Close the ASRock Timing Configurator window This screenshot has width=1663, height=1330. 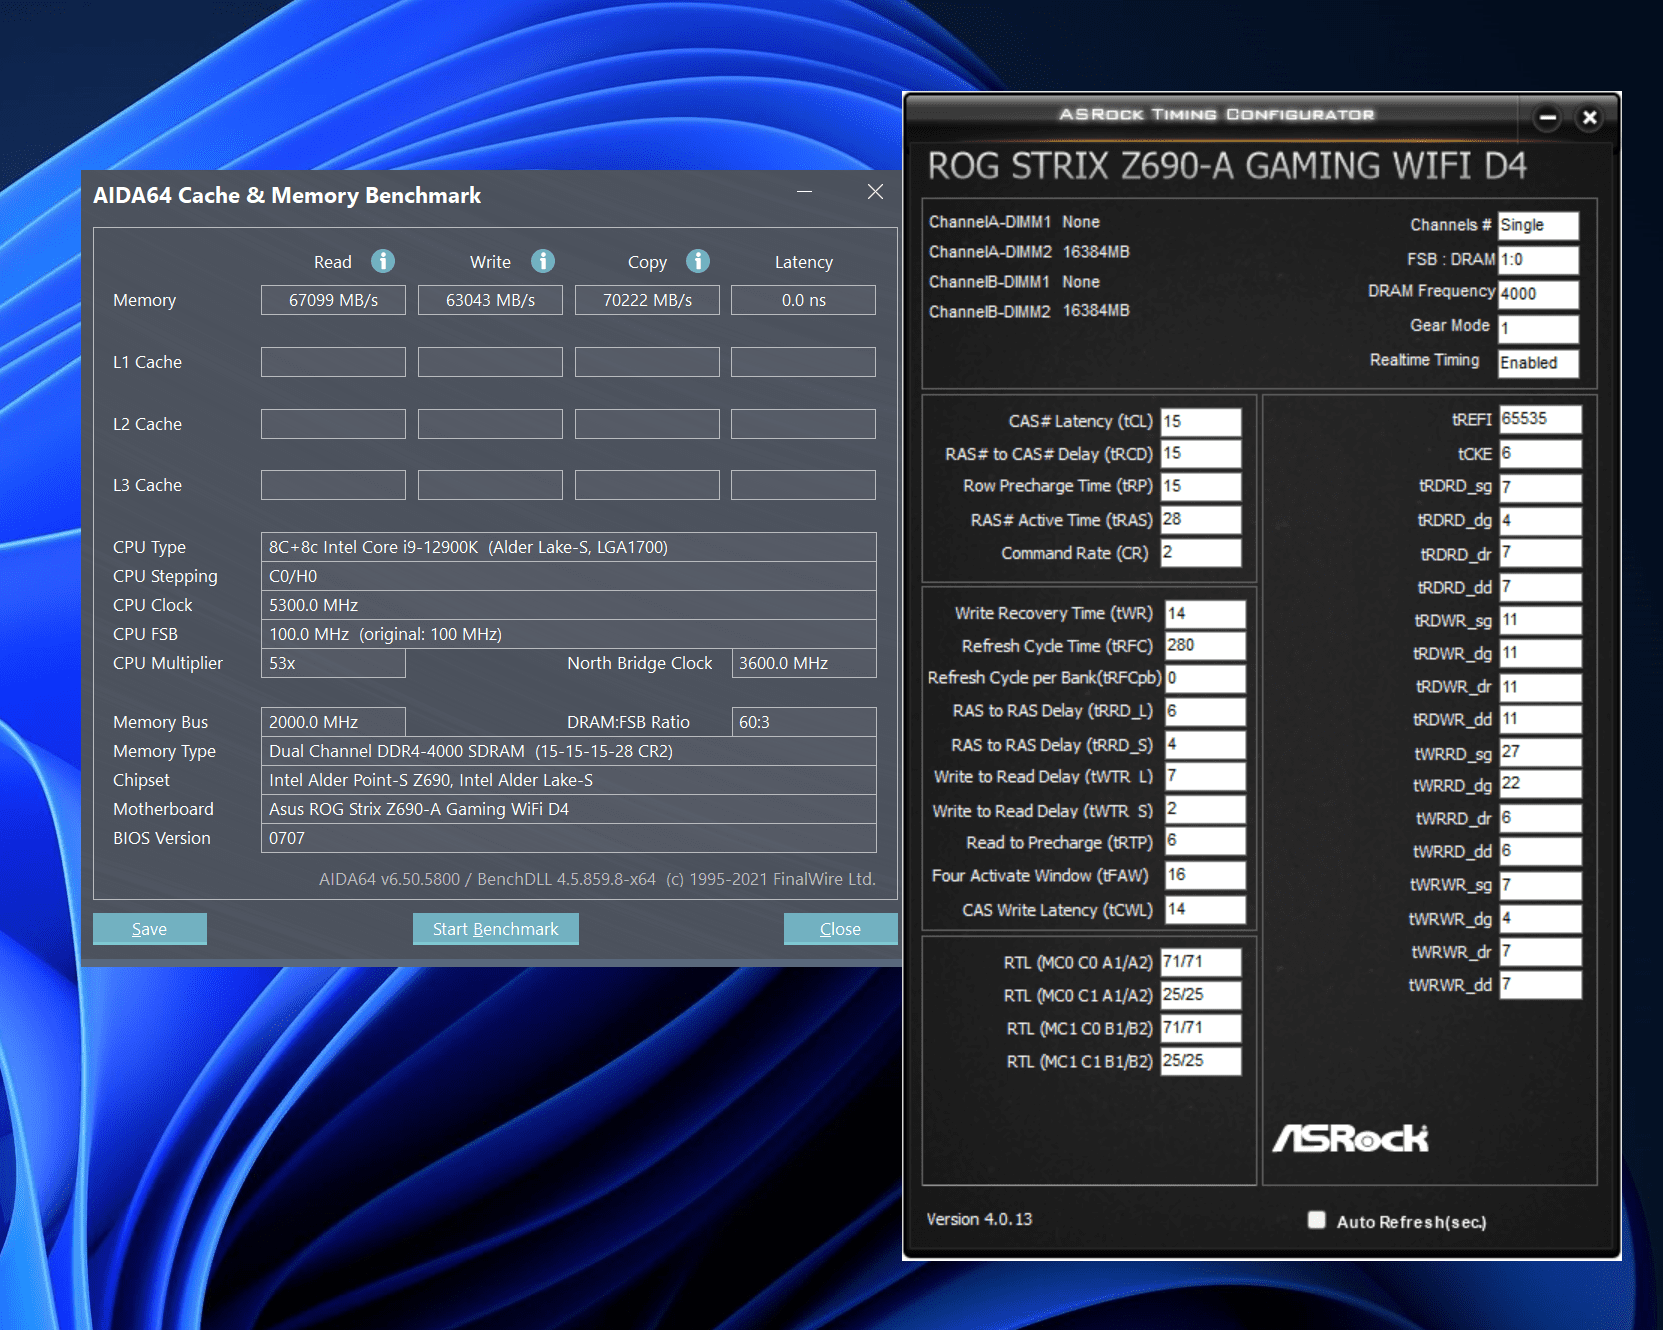tap(1589, 118)
